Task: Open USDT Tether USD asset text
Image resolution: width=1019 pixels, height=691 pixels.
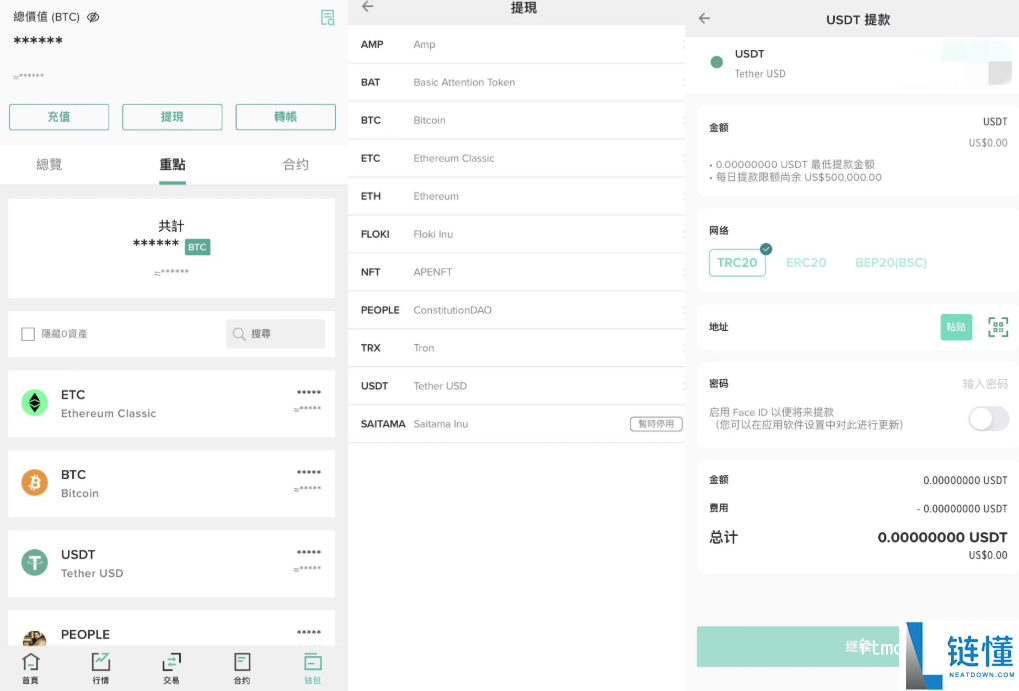Action: pos(92,564)
